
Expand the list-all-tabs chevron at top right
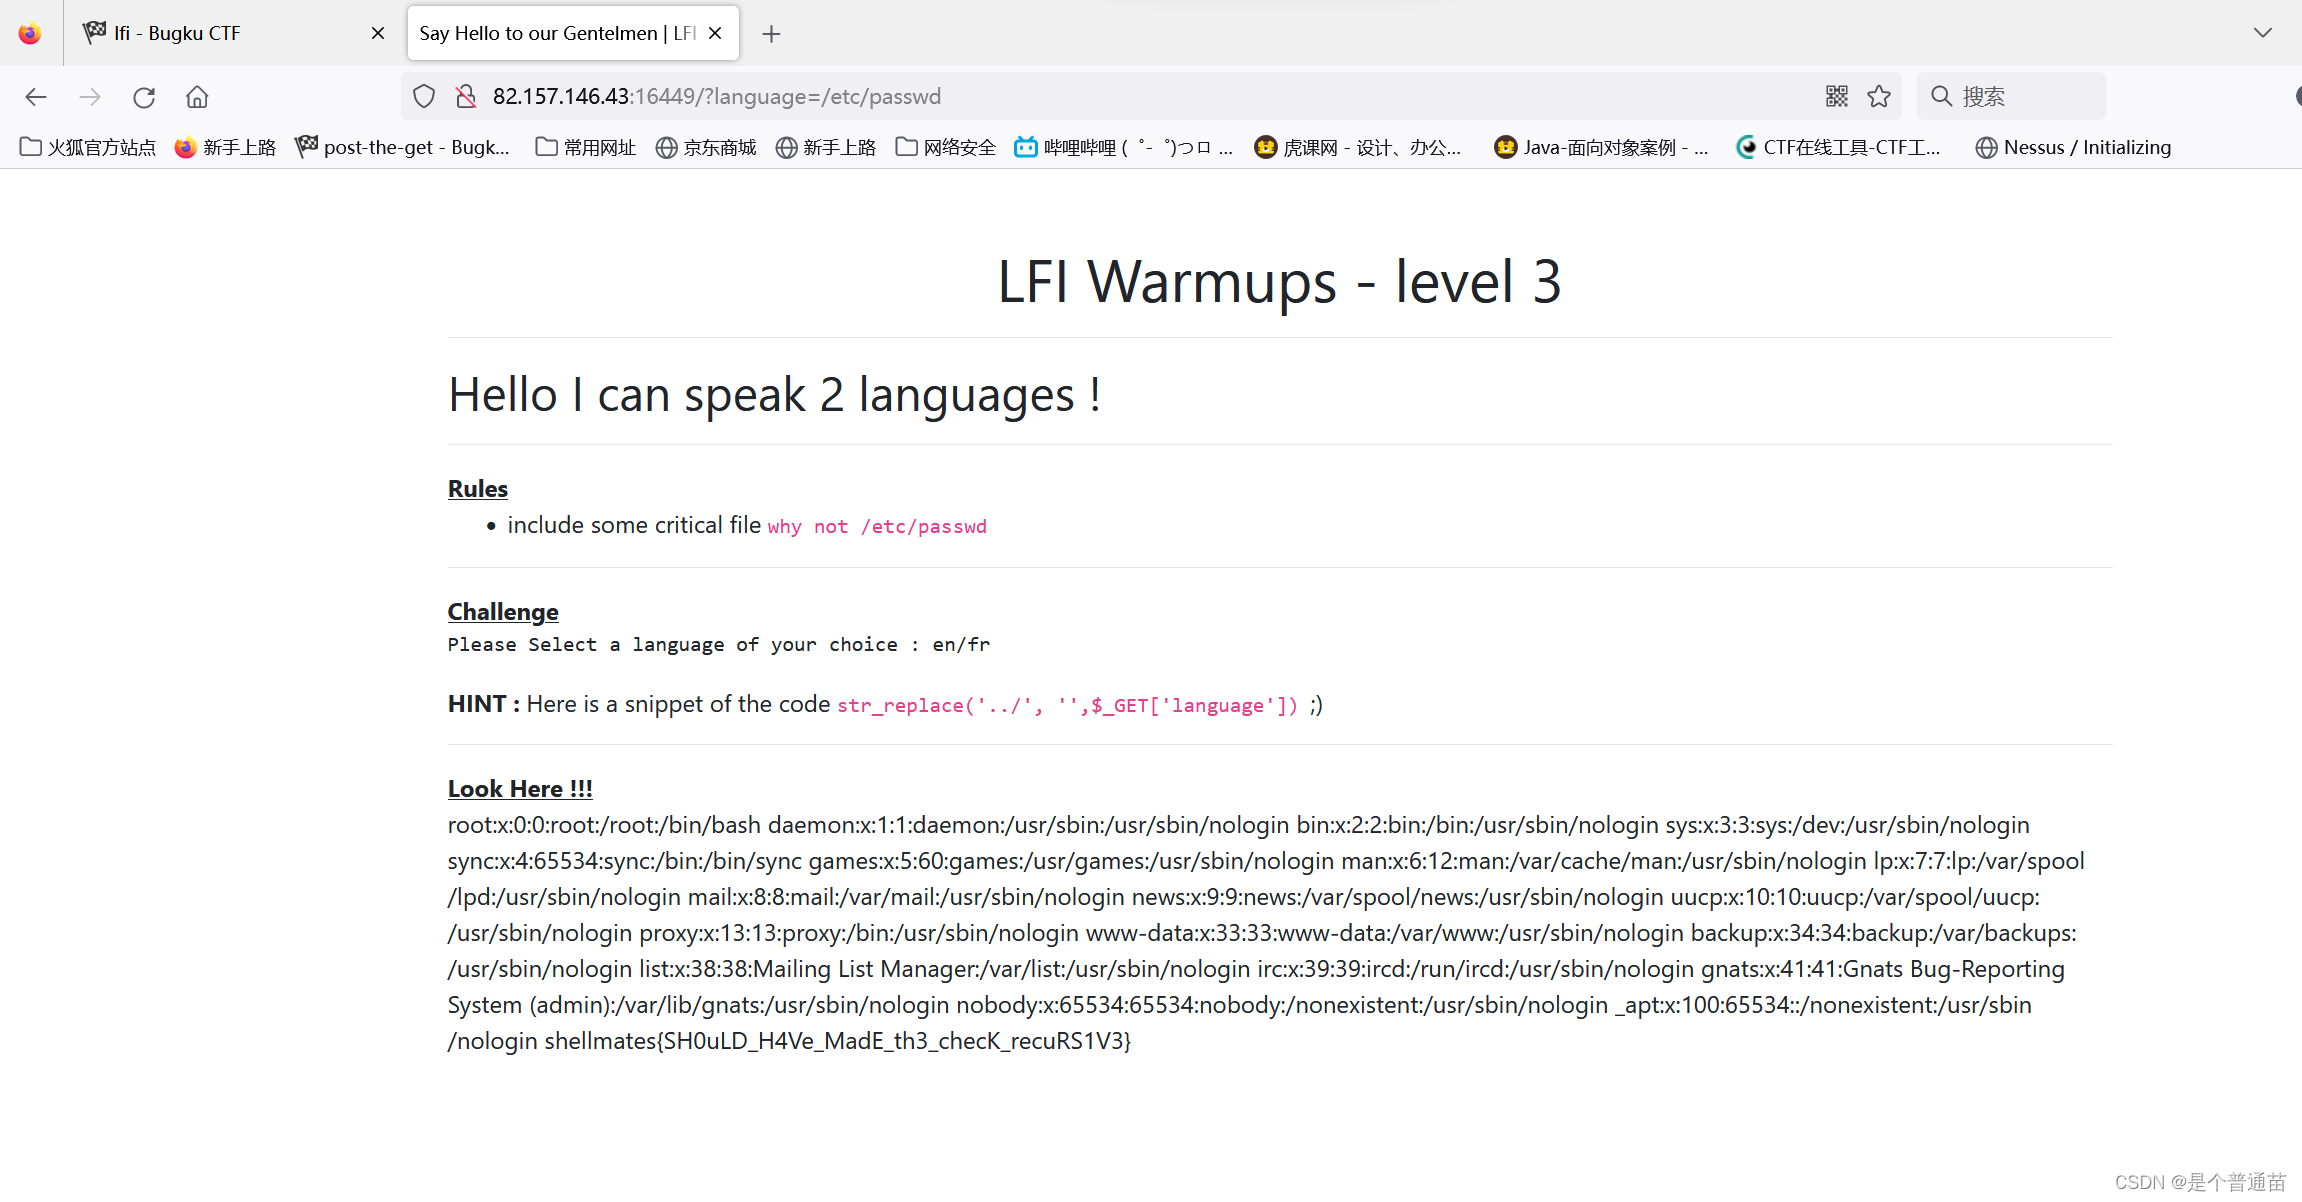pyautogui.click(x=2262, y=32)
